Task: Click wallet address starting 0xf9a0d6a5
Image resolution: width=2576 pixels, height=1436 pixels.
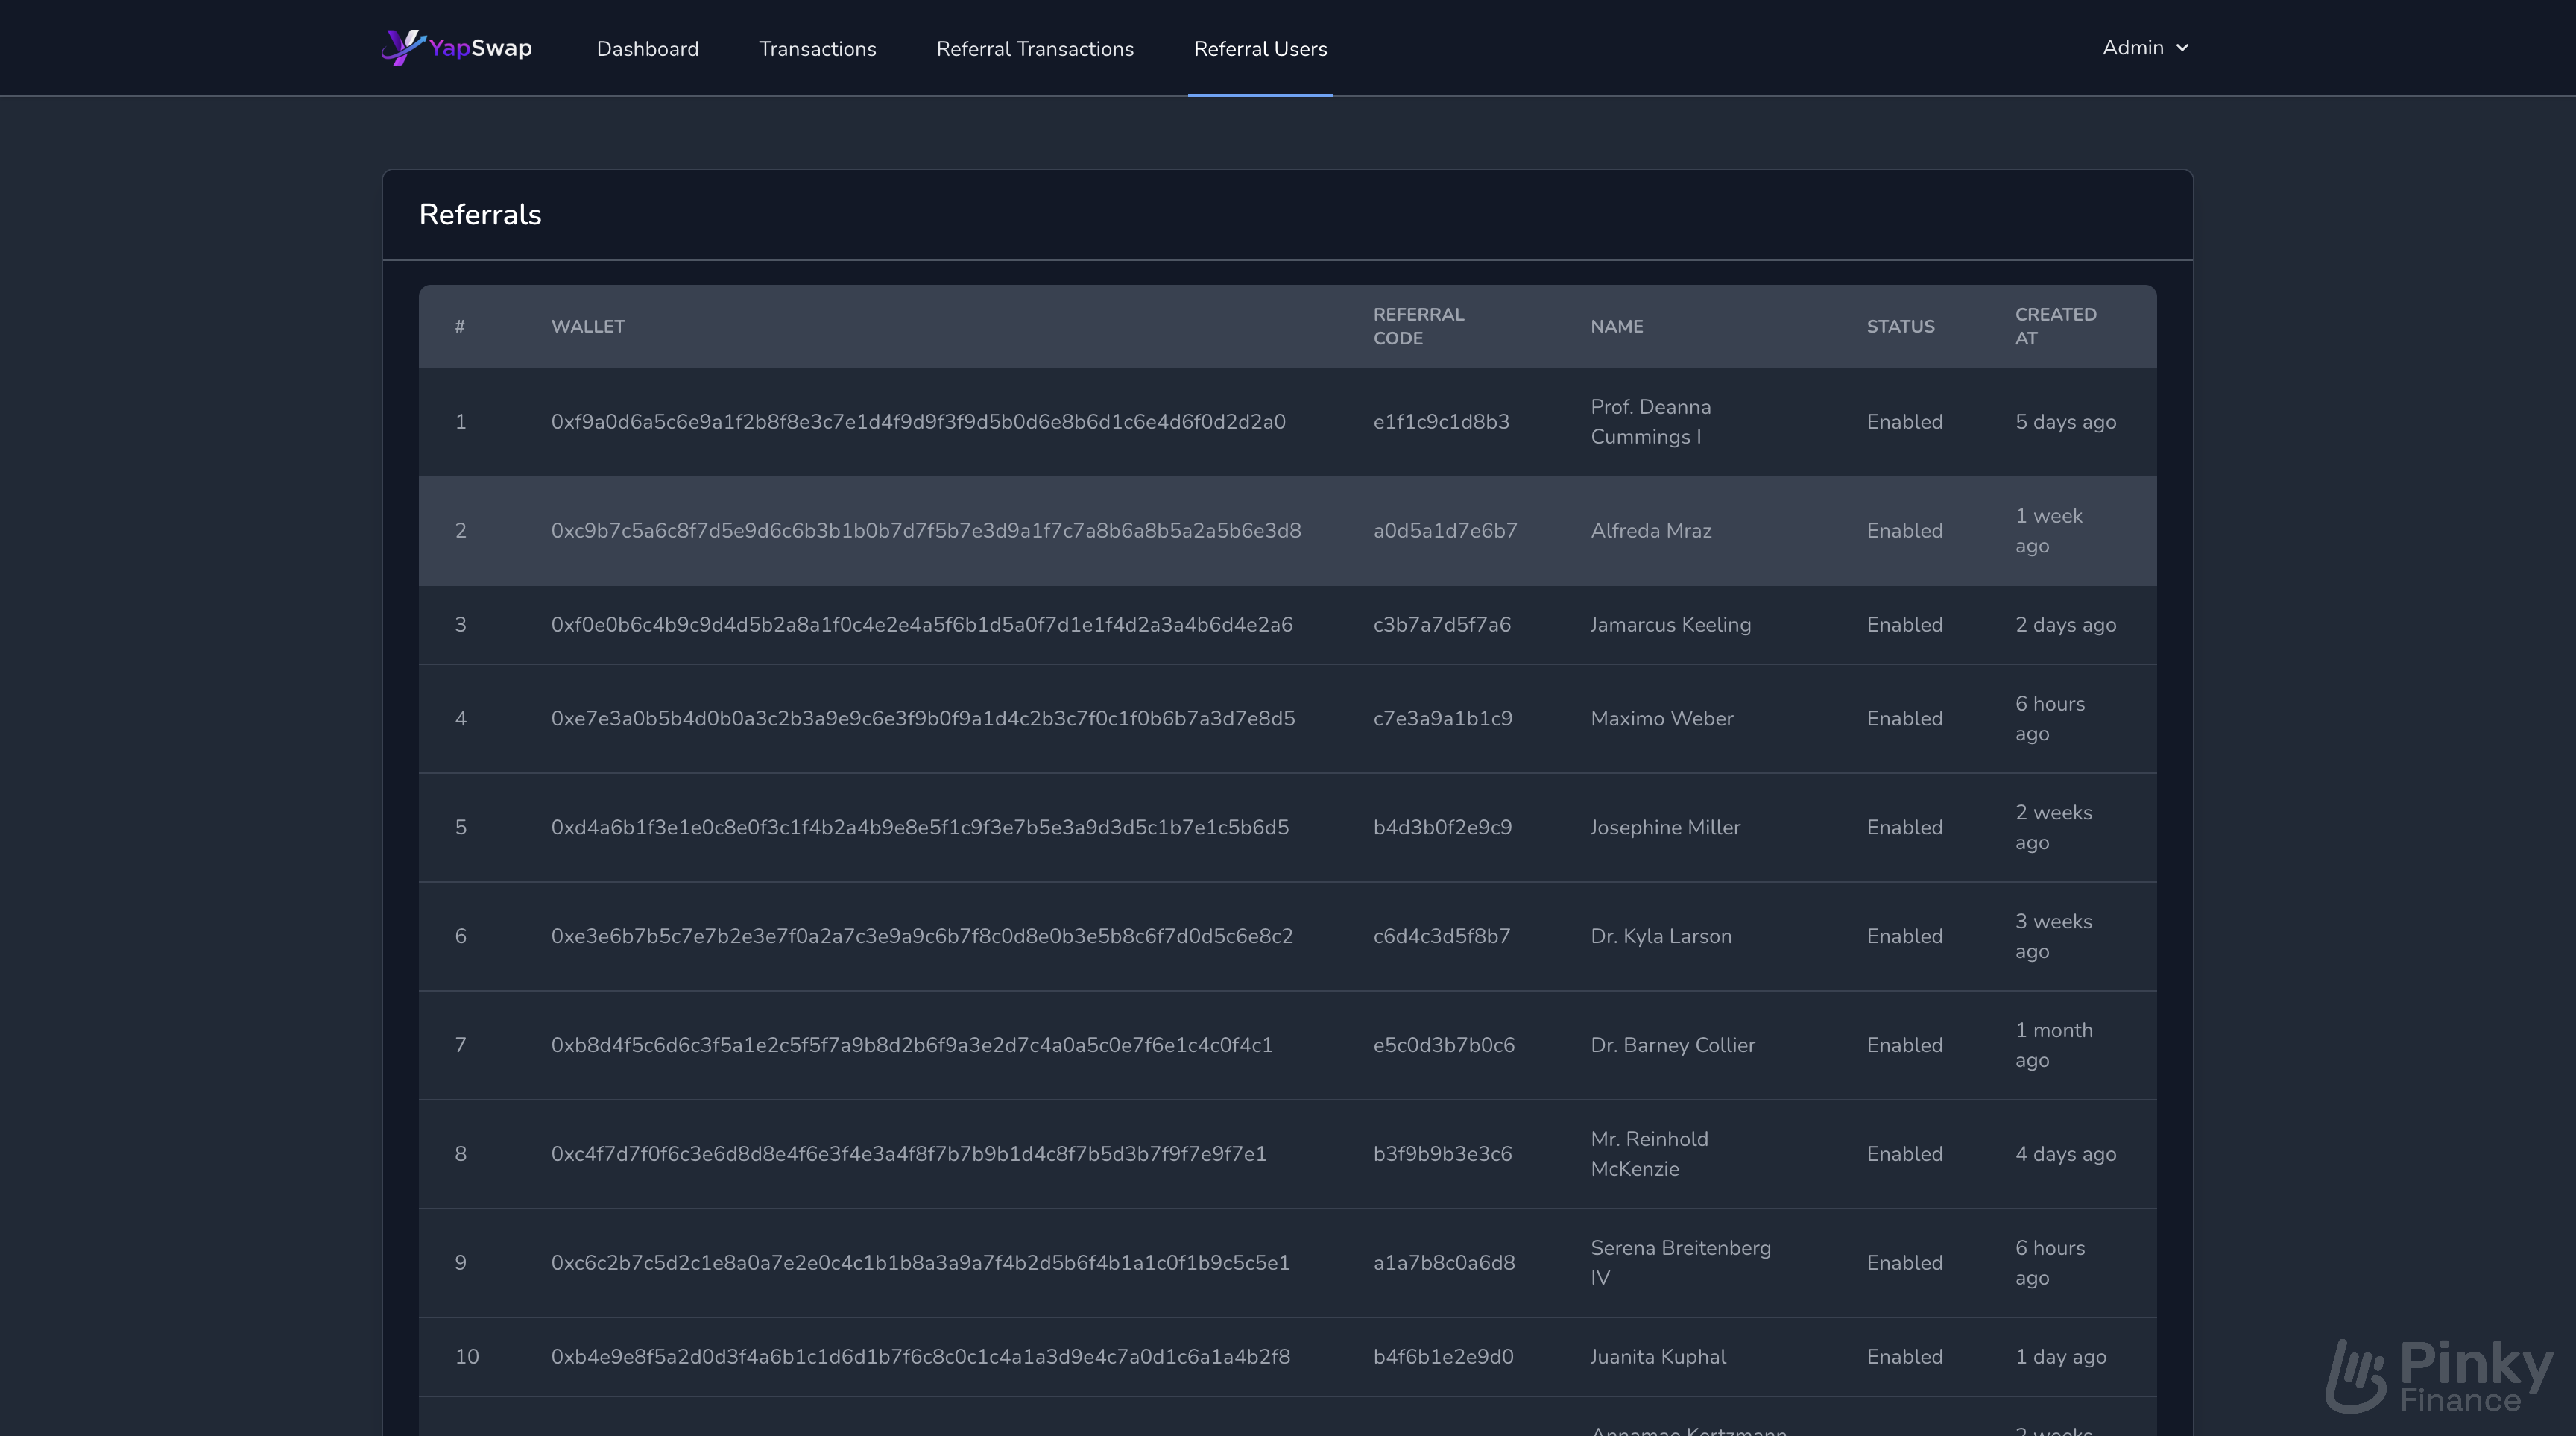Action: [x=918, y=421]
